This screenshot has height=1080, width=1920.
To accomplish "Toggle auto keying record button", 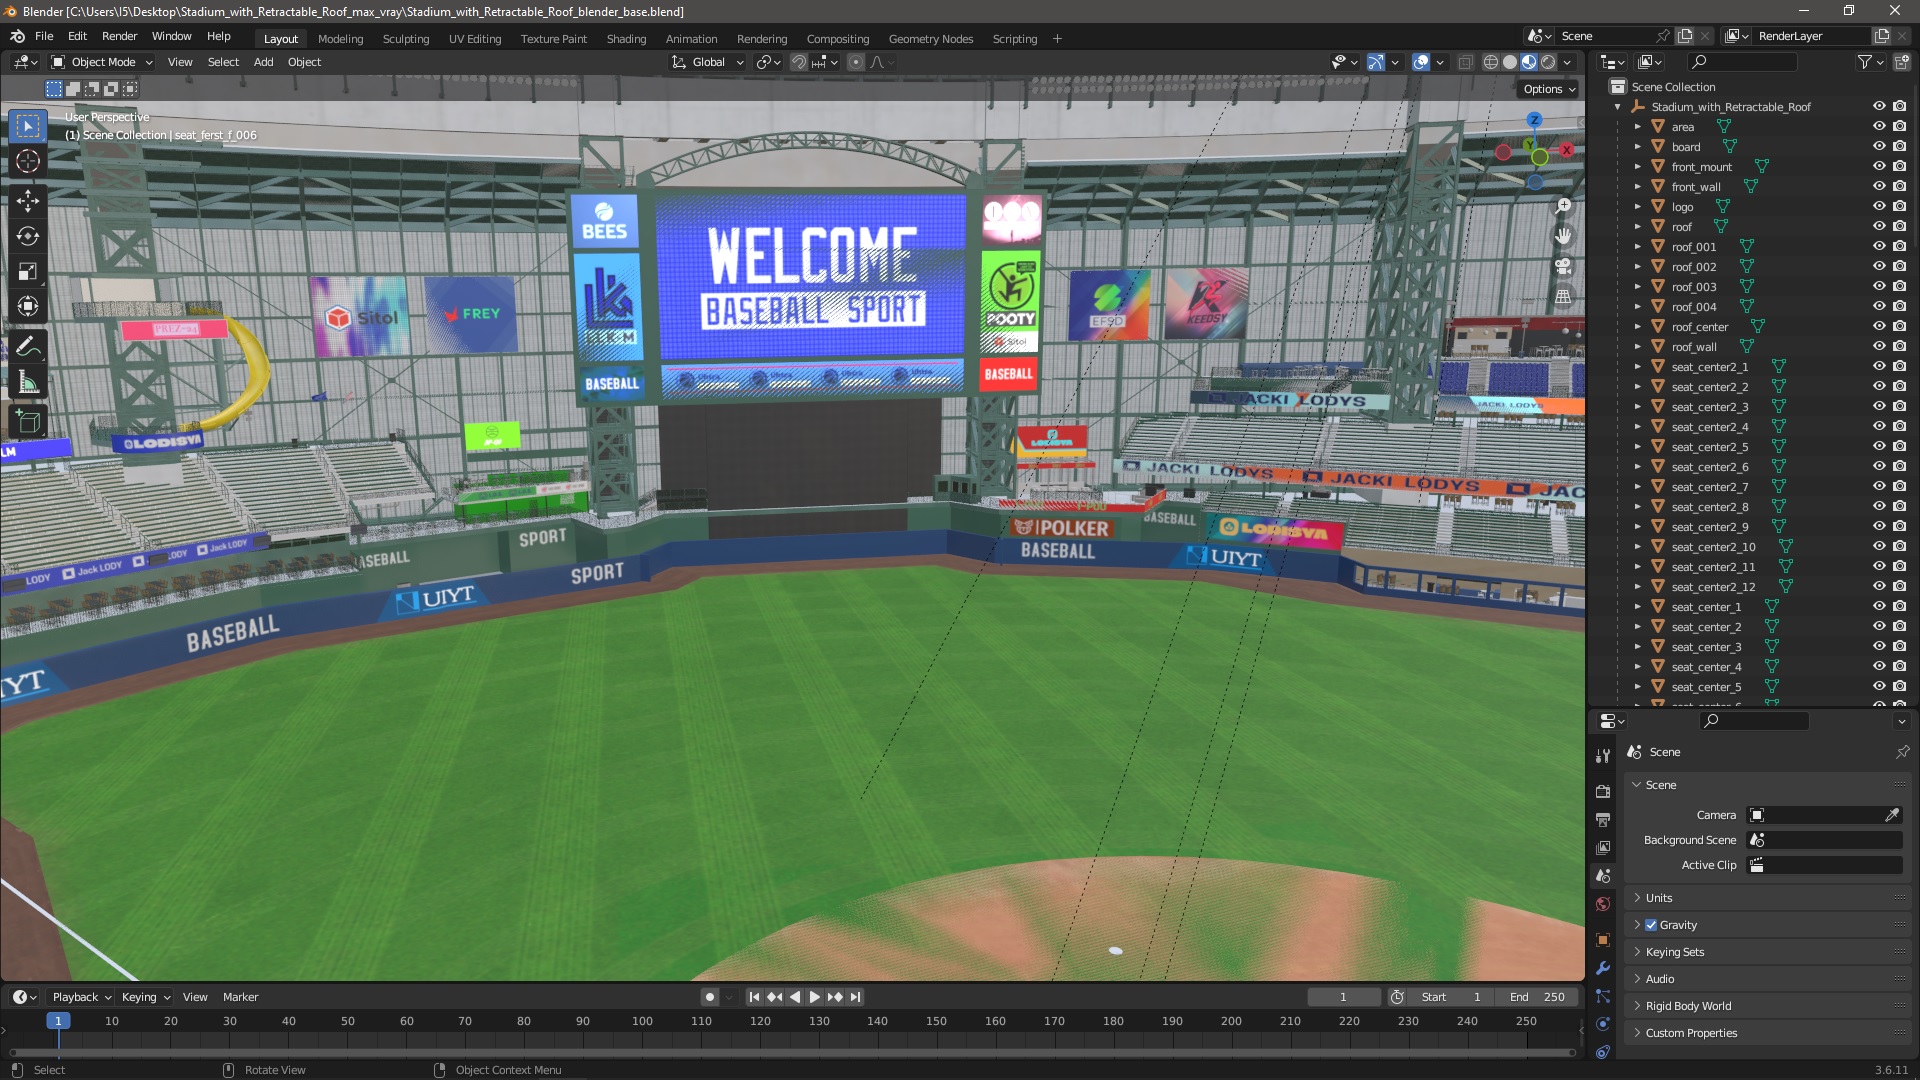I will click(x=710, y=997).
